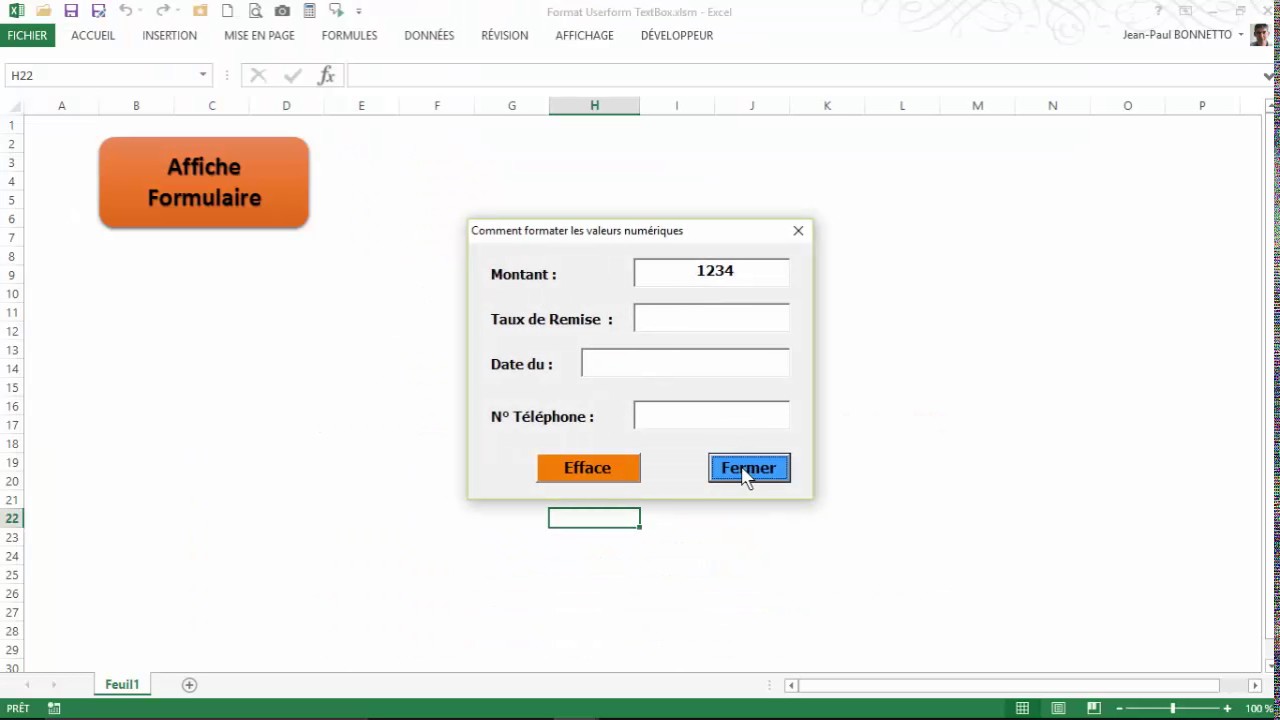Click the Taux de Remise text field

711,318
